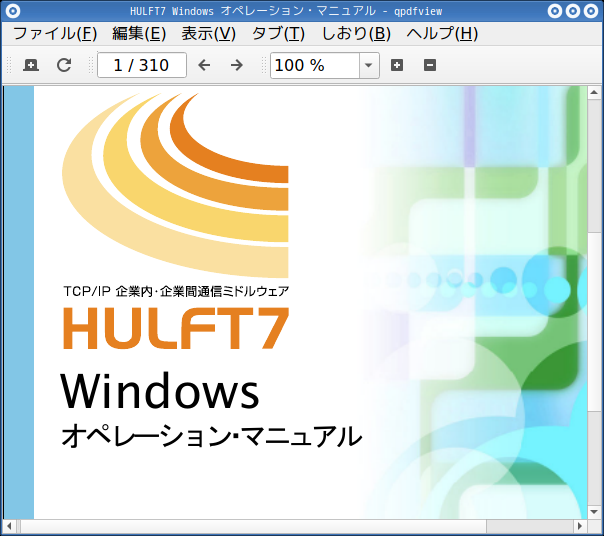The image size is (604, 536).
Task: Zoom in with the plus icon
Action: (x=397, y=65)
